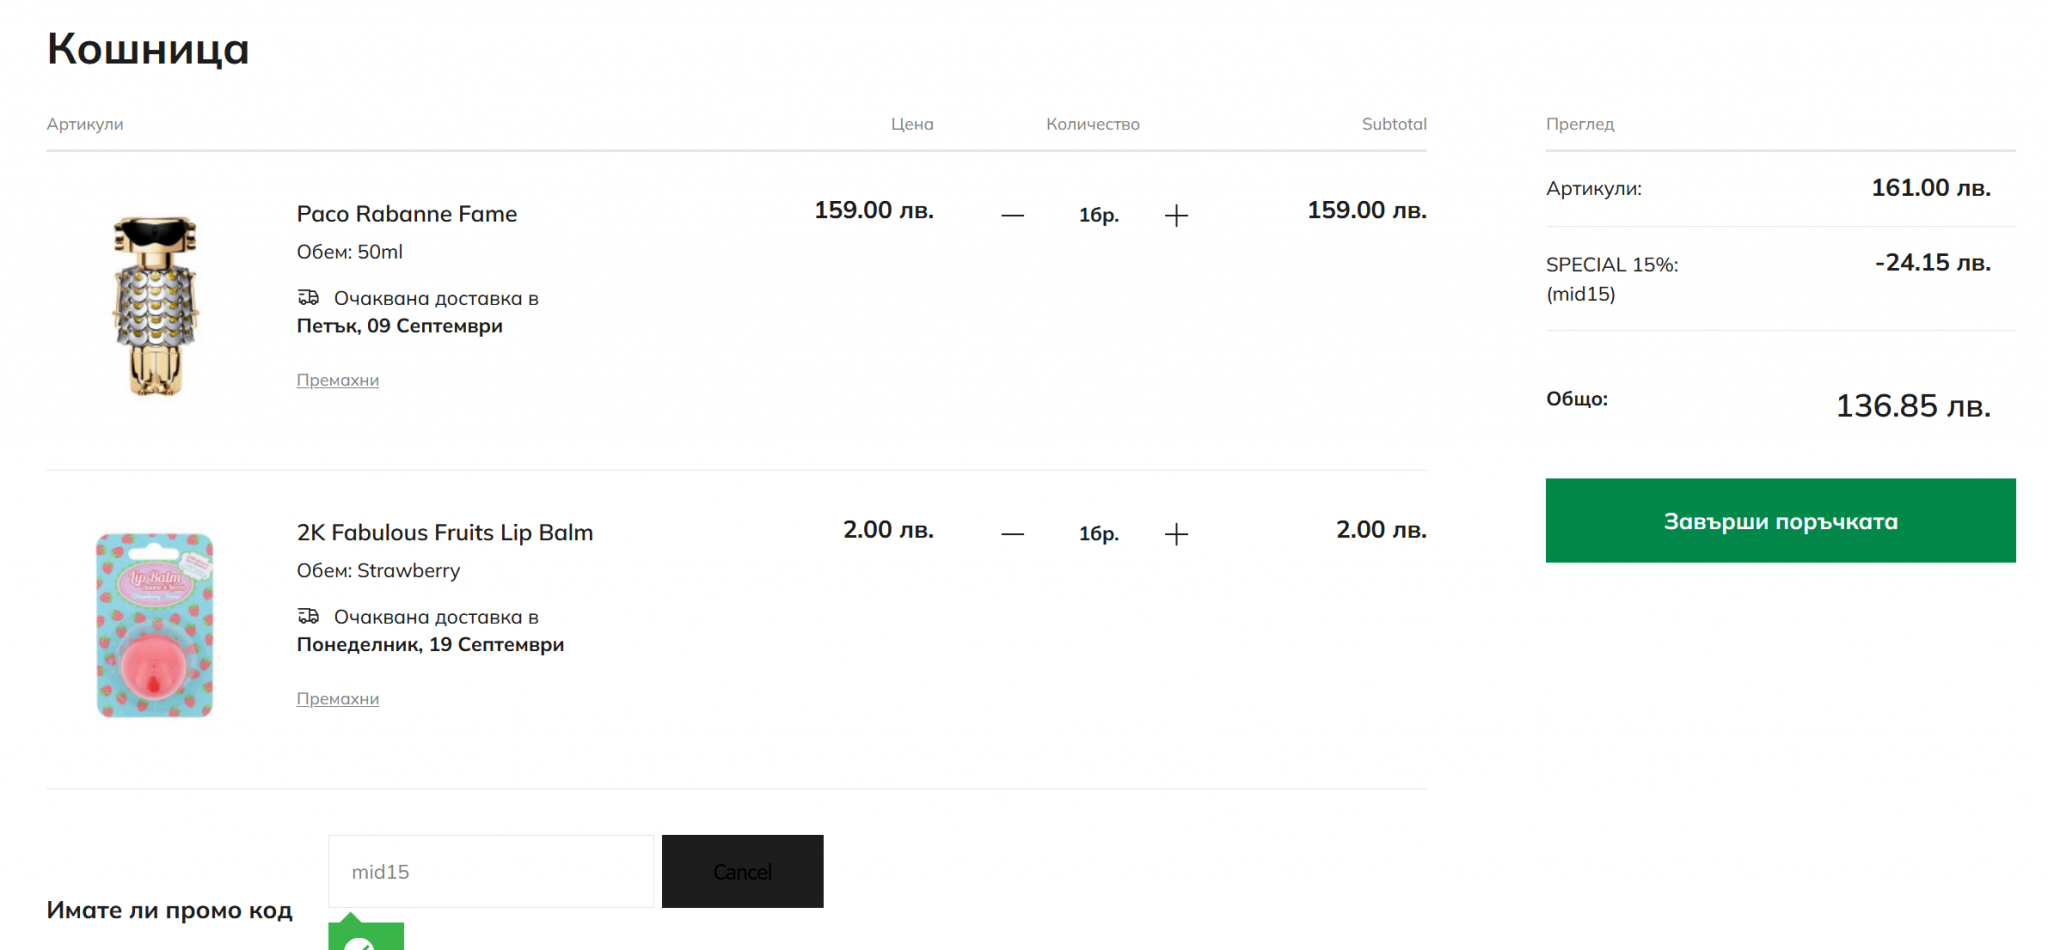The height and width of the screenshot is (950, 2048).
Task: Decrease Paco Rabanne Fame quantity
Action: pos(1012,215)
